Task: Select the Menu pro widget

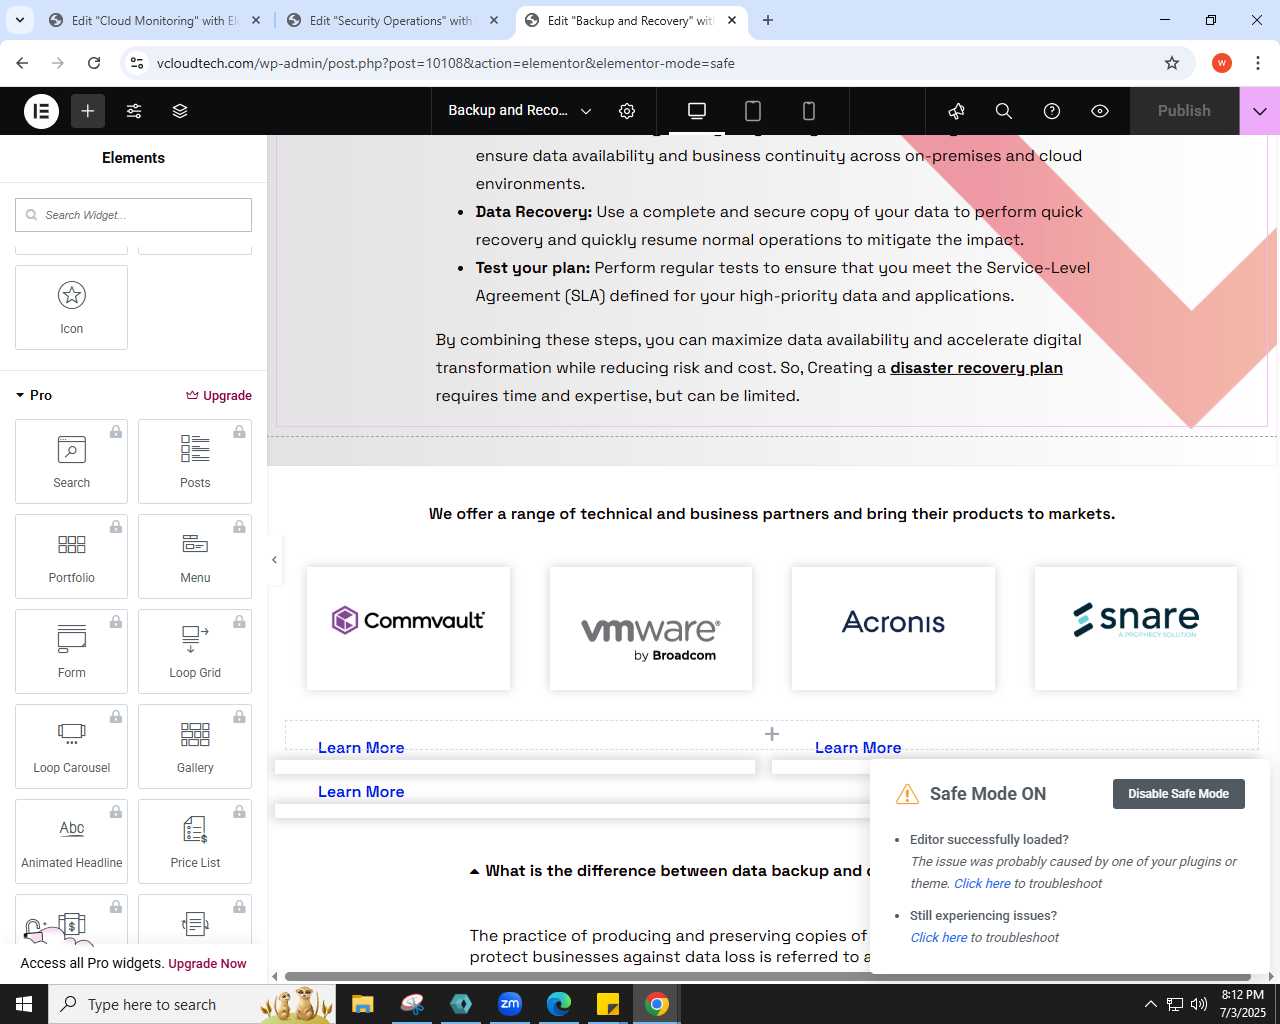Action: [195, 556]
